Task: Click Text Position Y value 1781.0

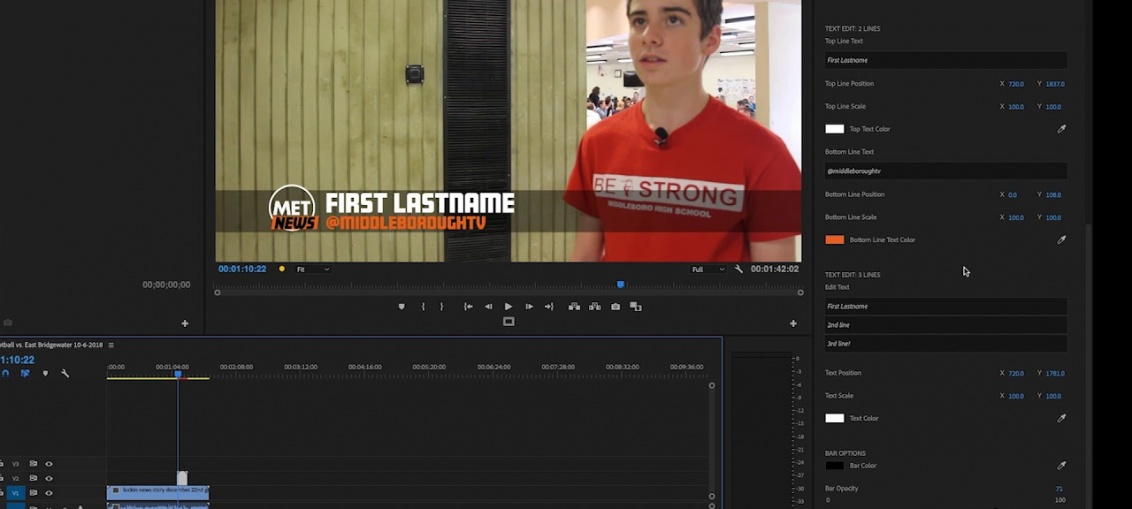Action: coord(1055,374)
